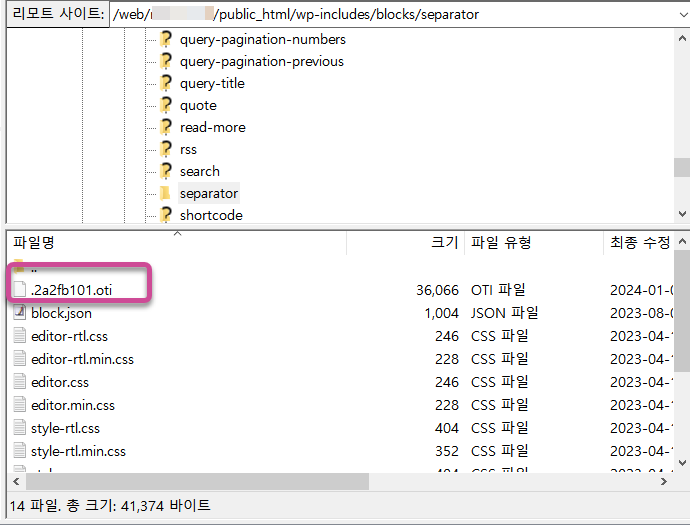Click the editor.css file icon
The width and height of the screenshot is (690, 526).
coord(19,381)
